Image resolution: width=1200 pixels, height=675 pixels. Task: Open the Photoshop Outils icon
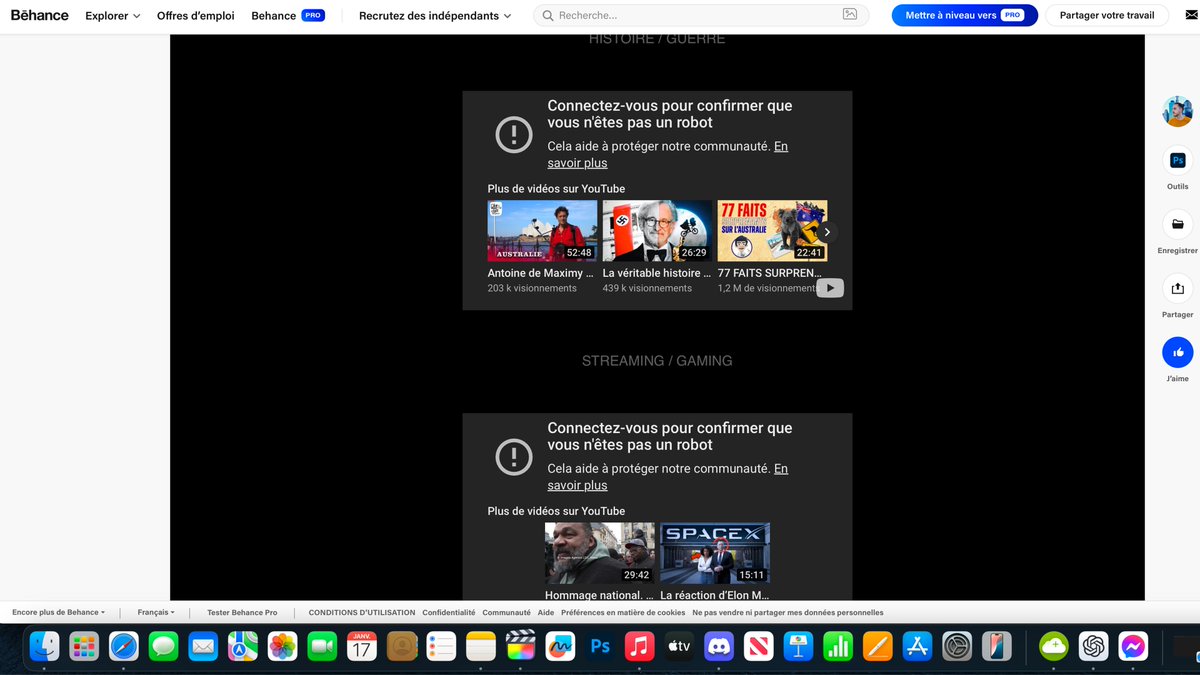coord(1177,160)
